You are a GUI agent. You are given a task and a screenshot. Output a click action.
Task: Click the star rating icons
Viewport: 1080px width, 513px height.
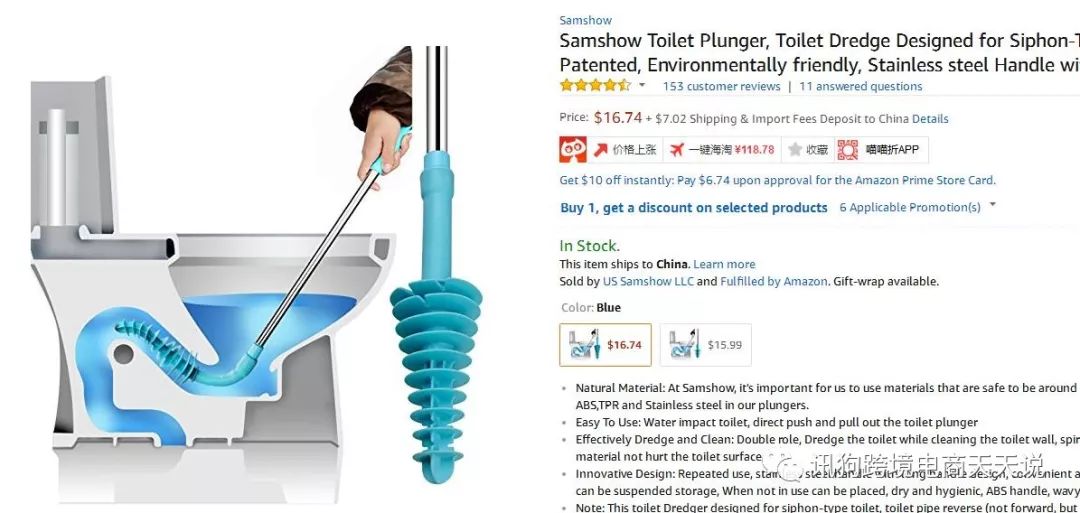[595, 86]
